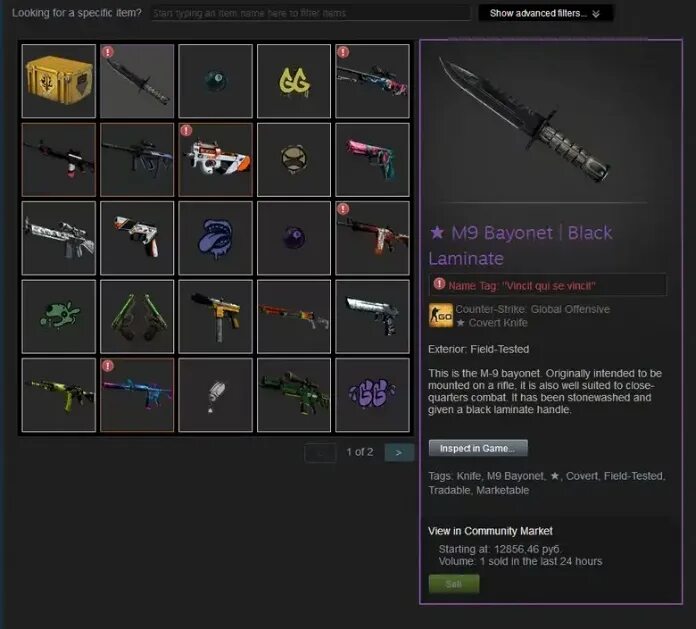Select the pink Desert Eagle skin
This screenshot has height=629, width=696.
[372, 159]
